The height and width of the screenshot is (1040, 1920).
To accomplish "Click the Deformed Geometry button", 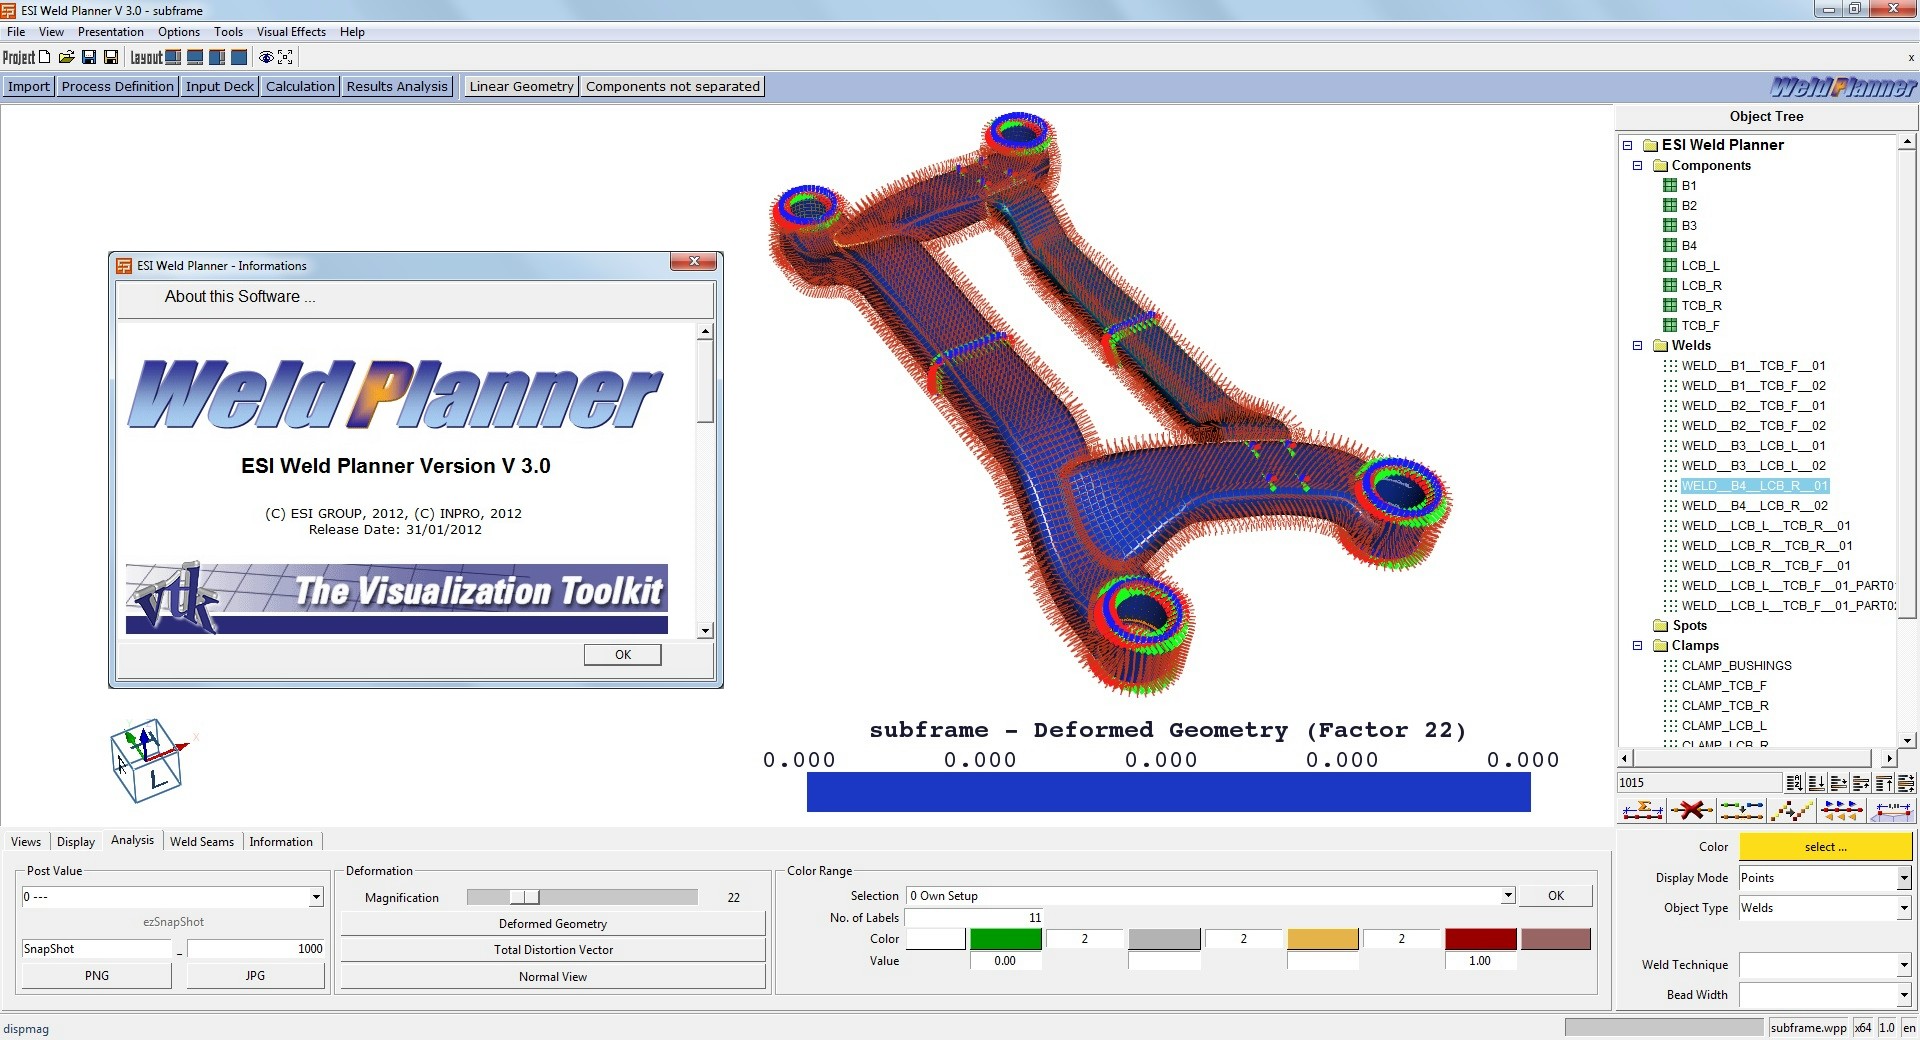I will [553, 924].
